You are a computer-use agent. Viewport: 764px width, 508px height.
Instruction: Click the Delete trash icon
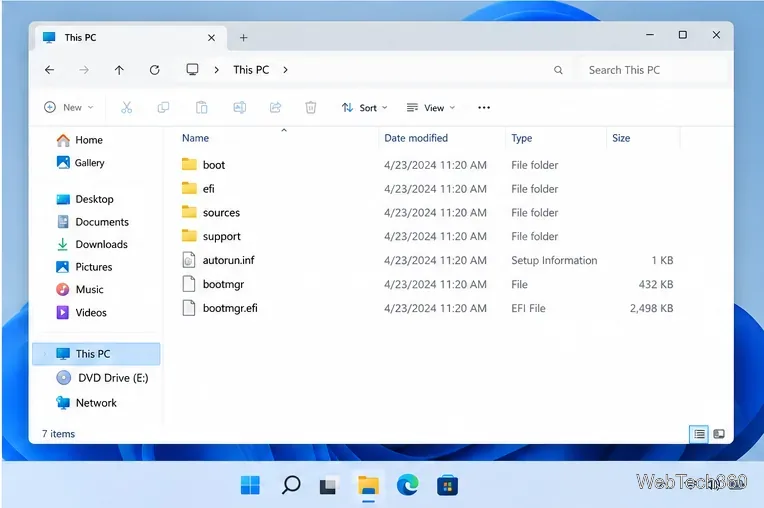(310, 107)
